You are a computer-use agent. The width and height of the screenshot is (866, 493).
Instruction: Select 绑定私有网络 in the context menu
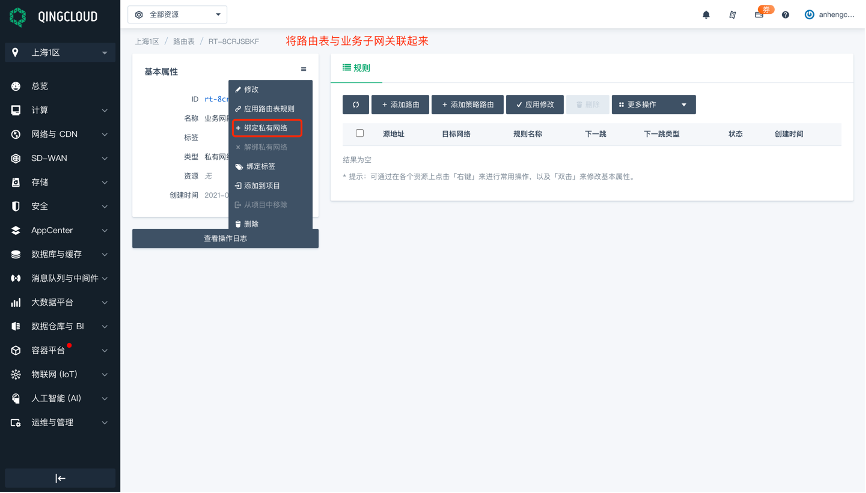point(265,128)
